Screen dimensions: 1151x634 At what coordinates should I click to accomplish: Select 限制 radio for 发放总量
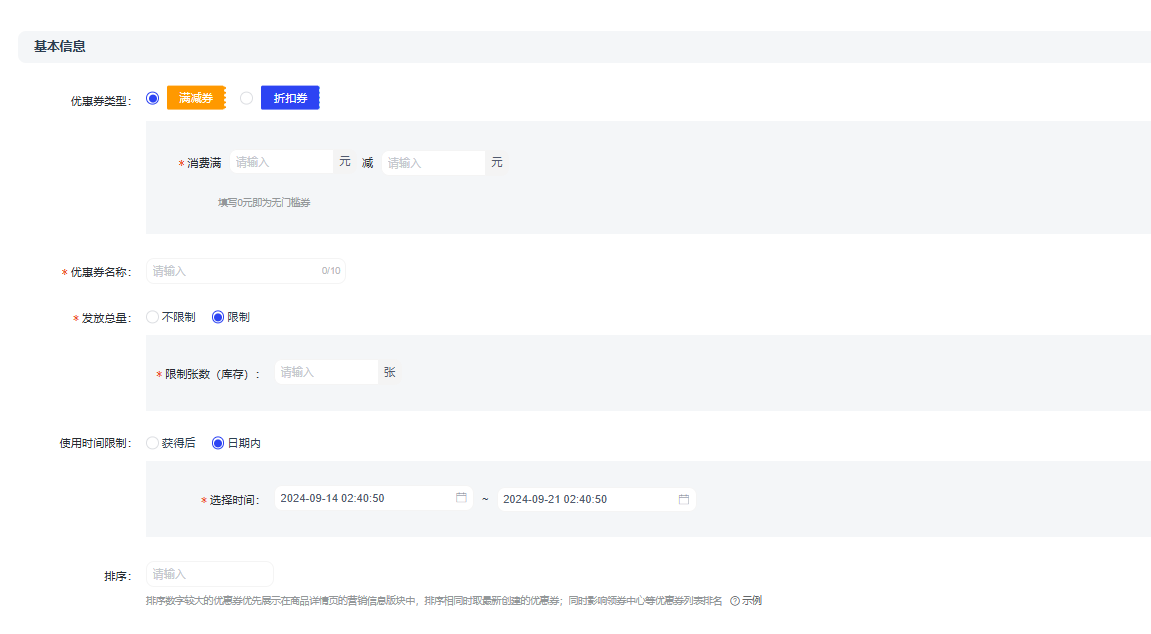pyautogui.click(x=218, y=317)
